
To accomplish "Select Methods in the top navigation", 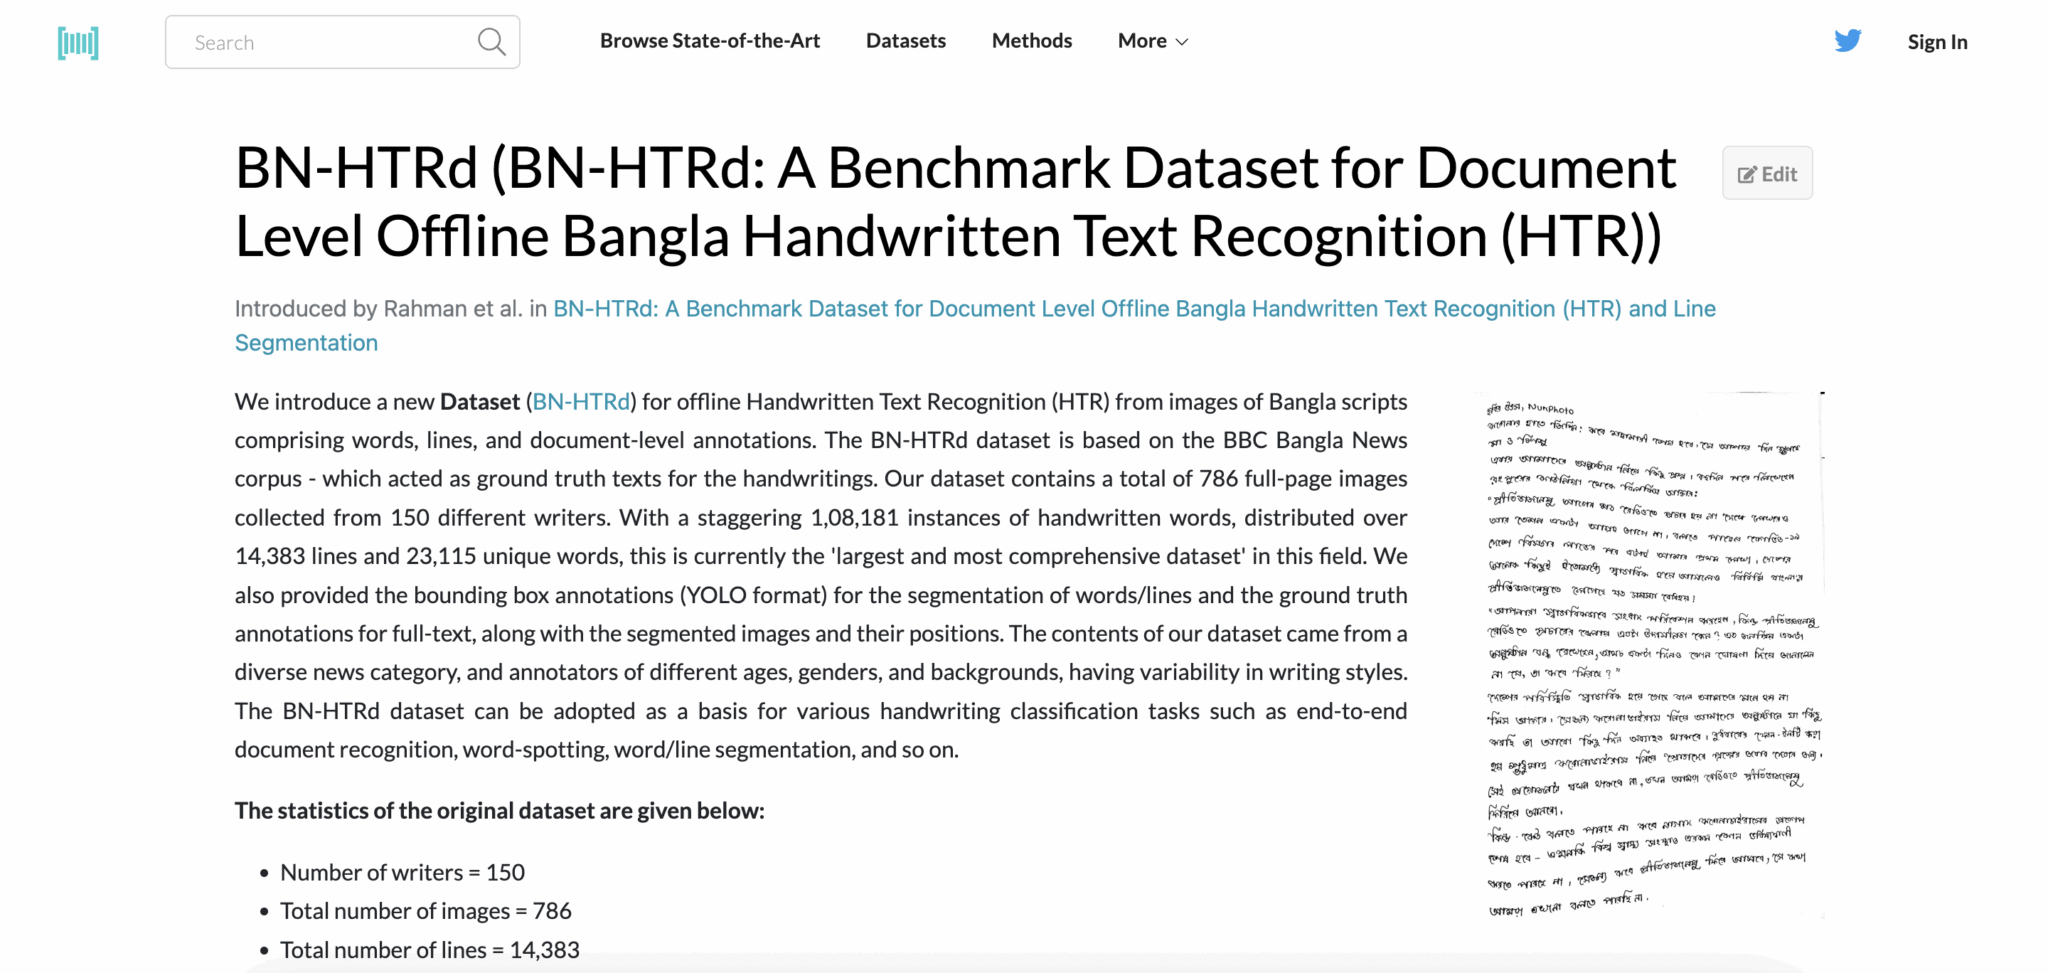I will click(1031, 41).
